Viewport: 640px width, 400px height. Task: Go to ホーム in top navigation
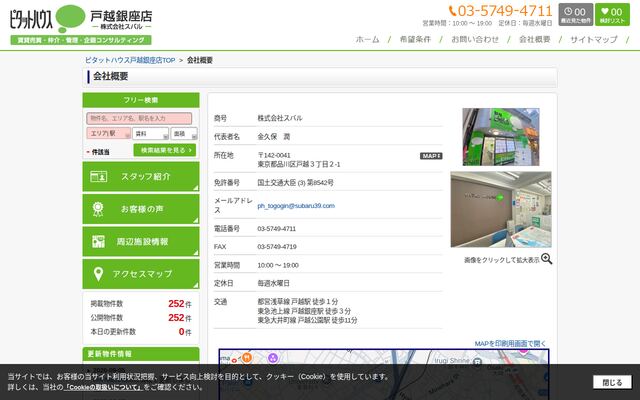pyautogui.click(x=367, y=40)
